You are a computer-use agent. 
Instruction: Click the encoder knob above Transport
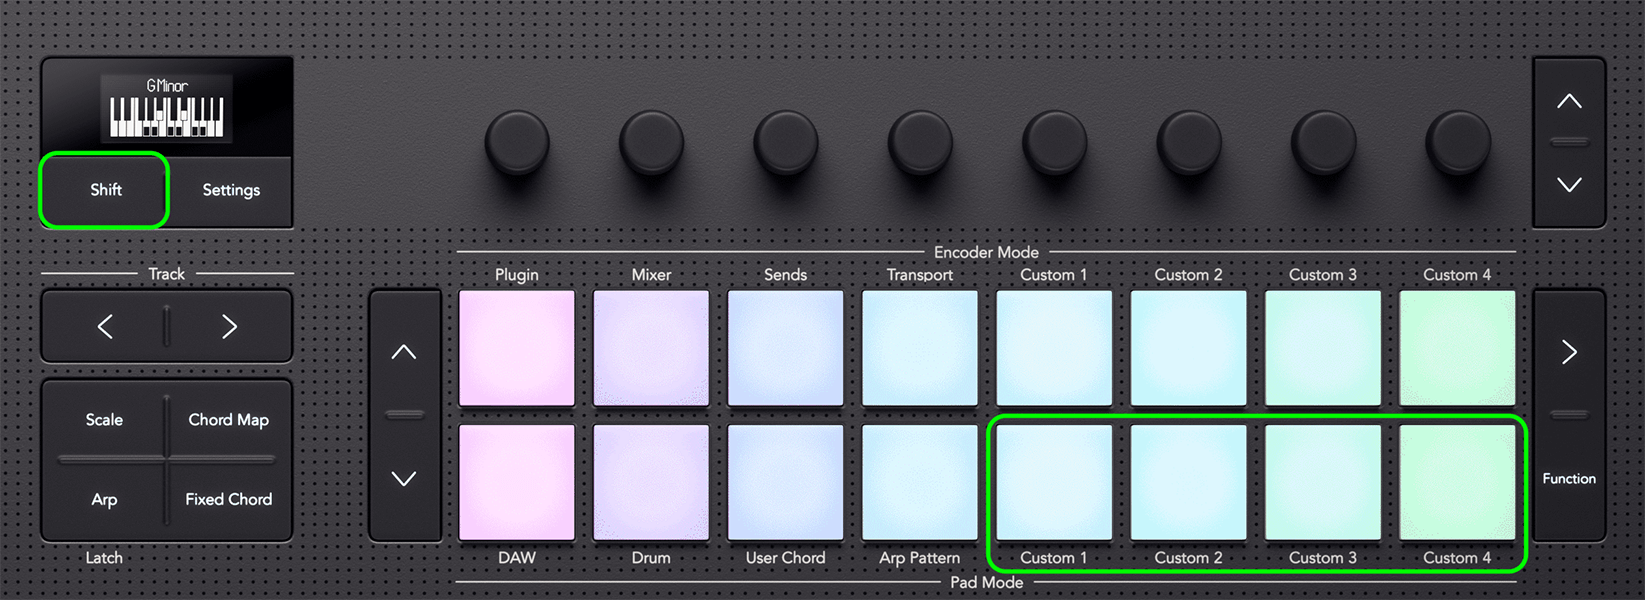920,143
